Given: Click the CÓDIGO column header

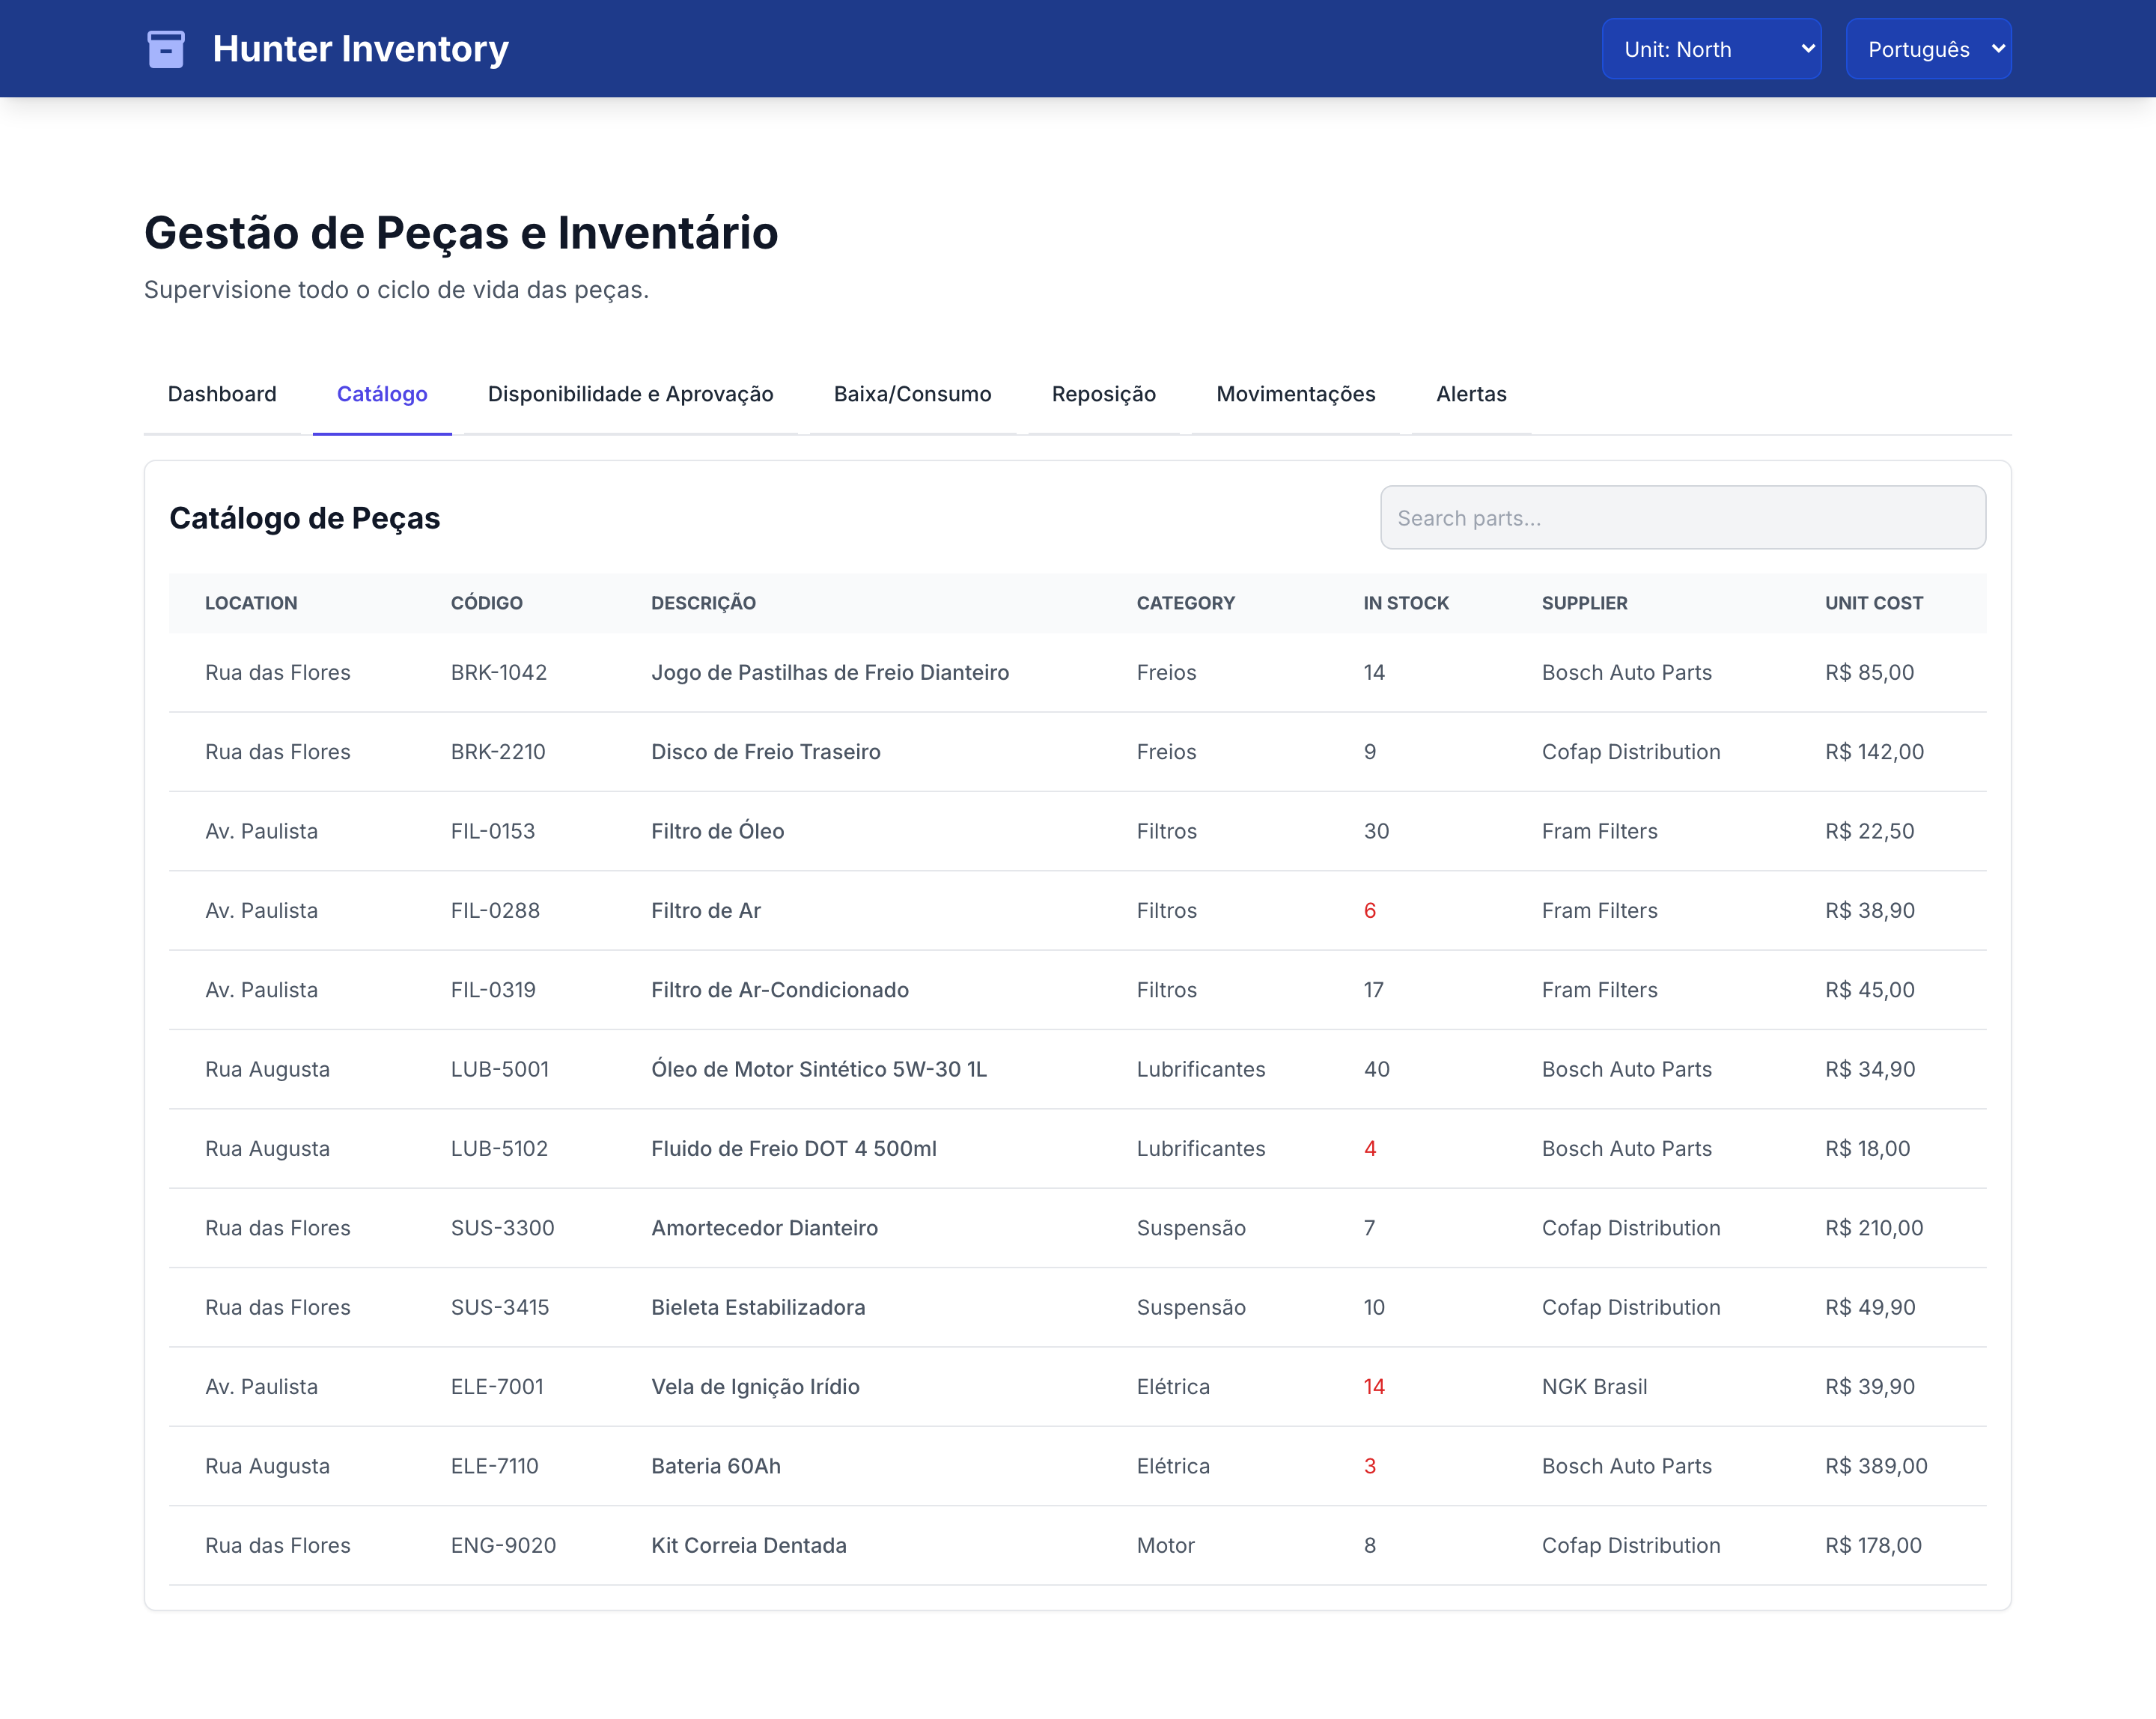Looking at the screenshot, I should (x=486, y=603).
